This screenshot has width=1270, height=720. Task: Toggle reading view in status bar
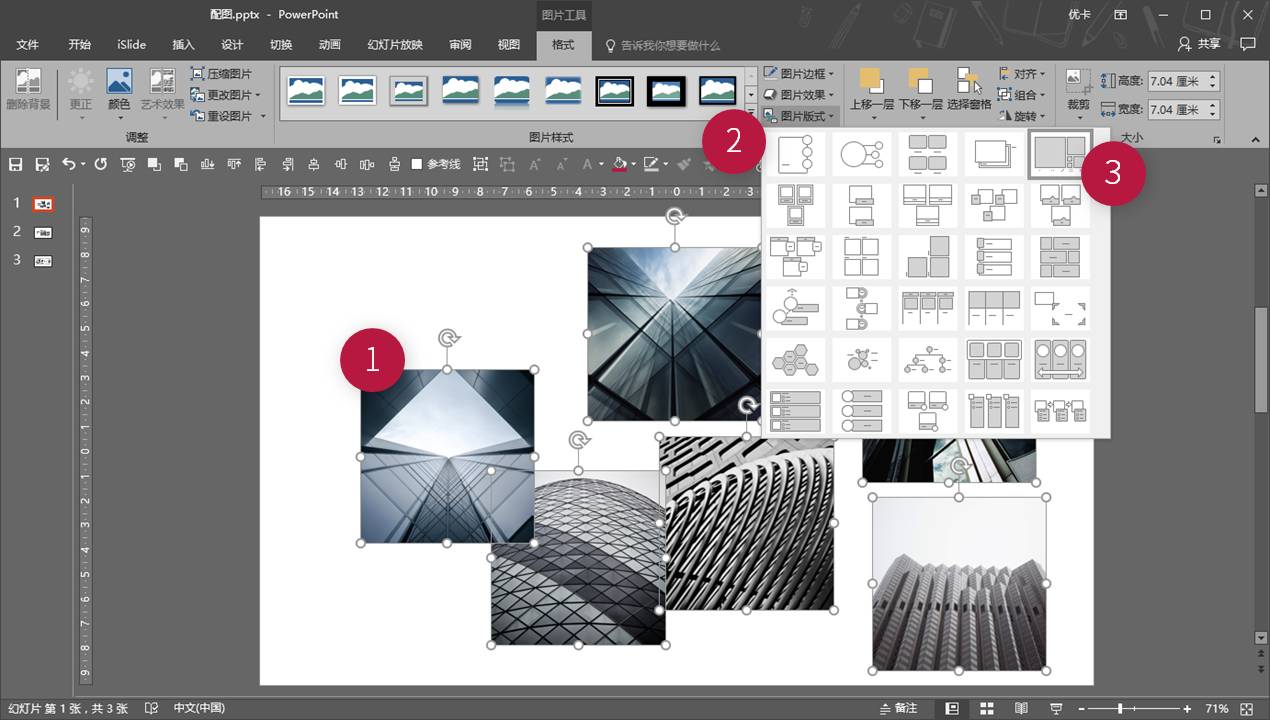point(1021,708)
